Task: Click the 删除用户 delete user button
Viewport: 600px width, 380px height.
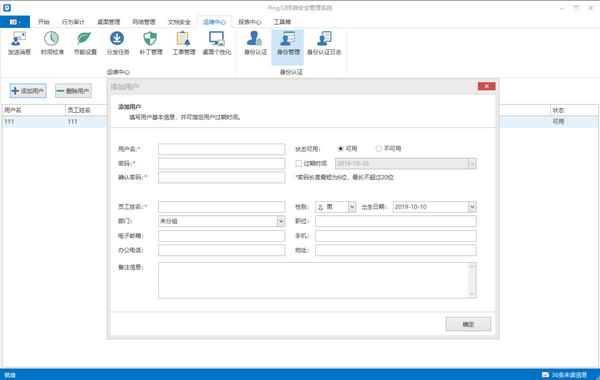Action: [73, 91]
